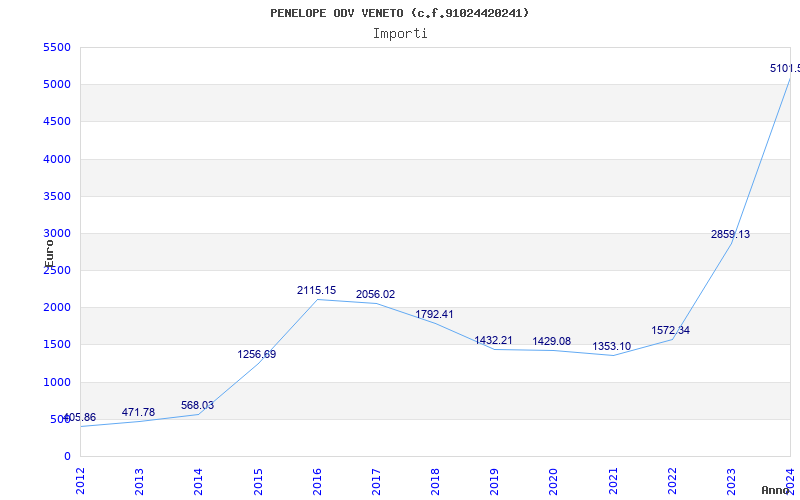Click the 0 y-axis tick label
Viewport: 800px width, 500px height.
pyautogui.click(x=67, y=457)
